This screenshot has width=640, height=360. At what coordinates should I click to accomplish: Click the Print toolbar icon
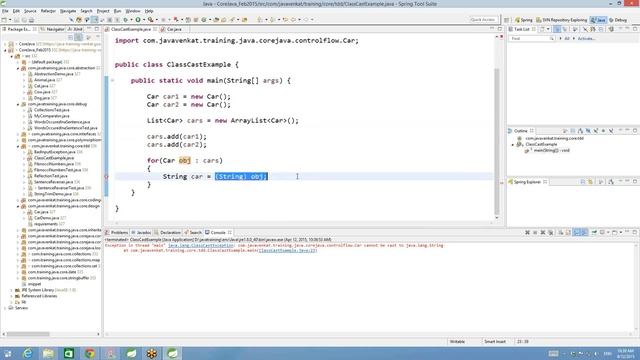31,20
